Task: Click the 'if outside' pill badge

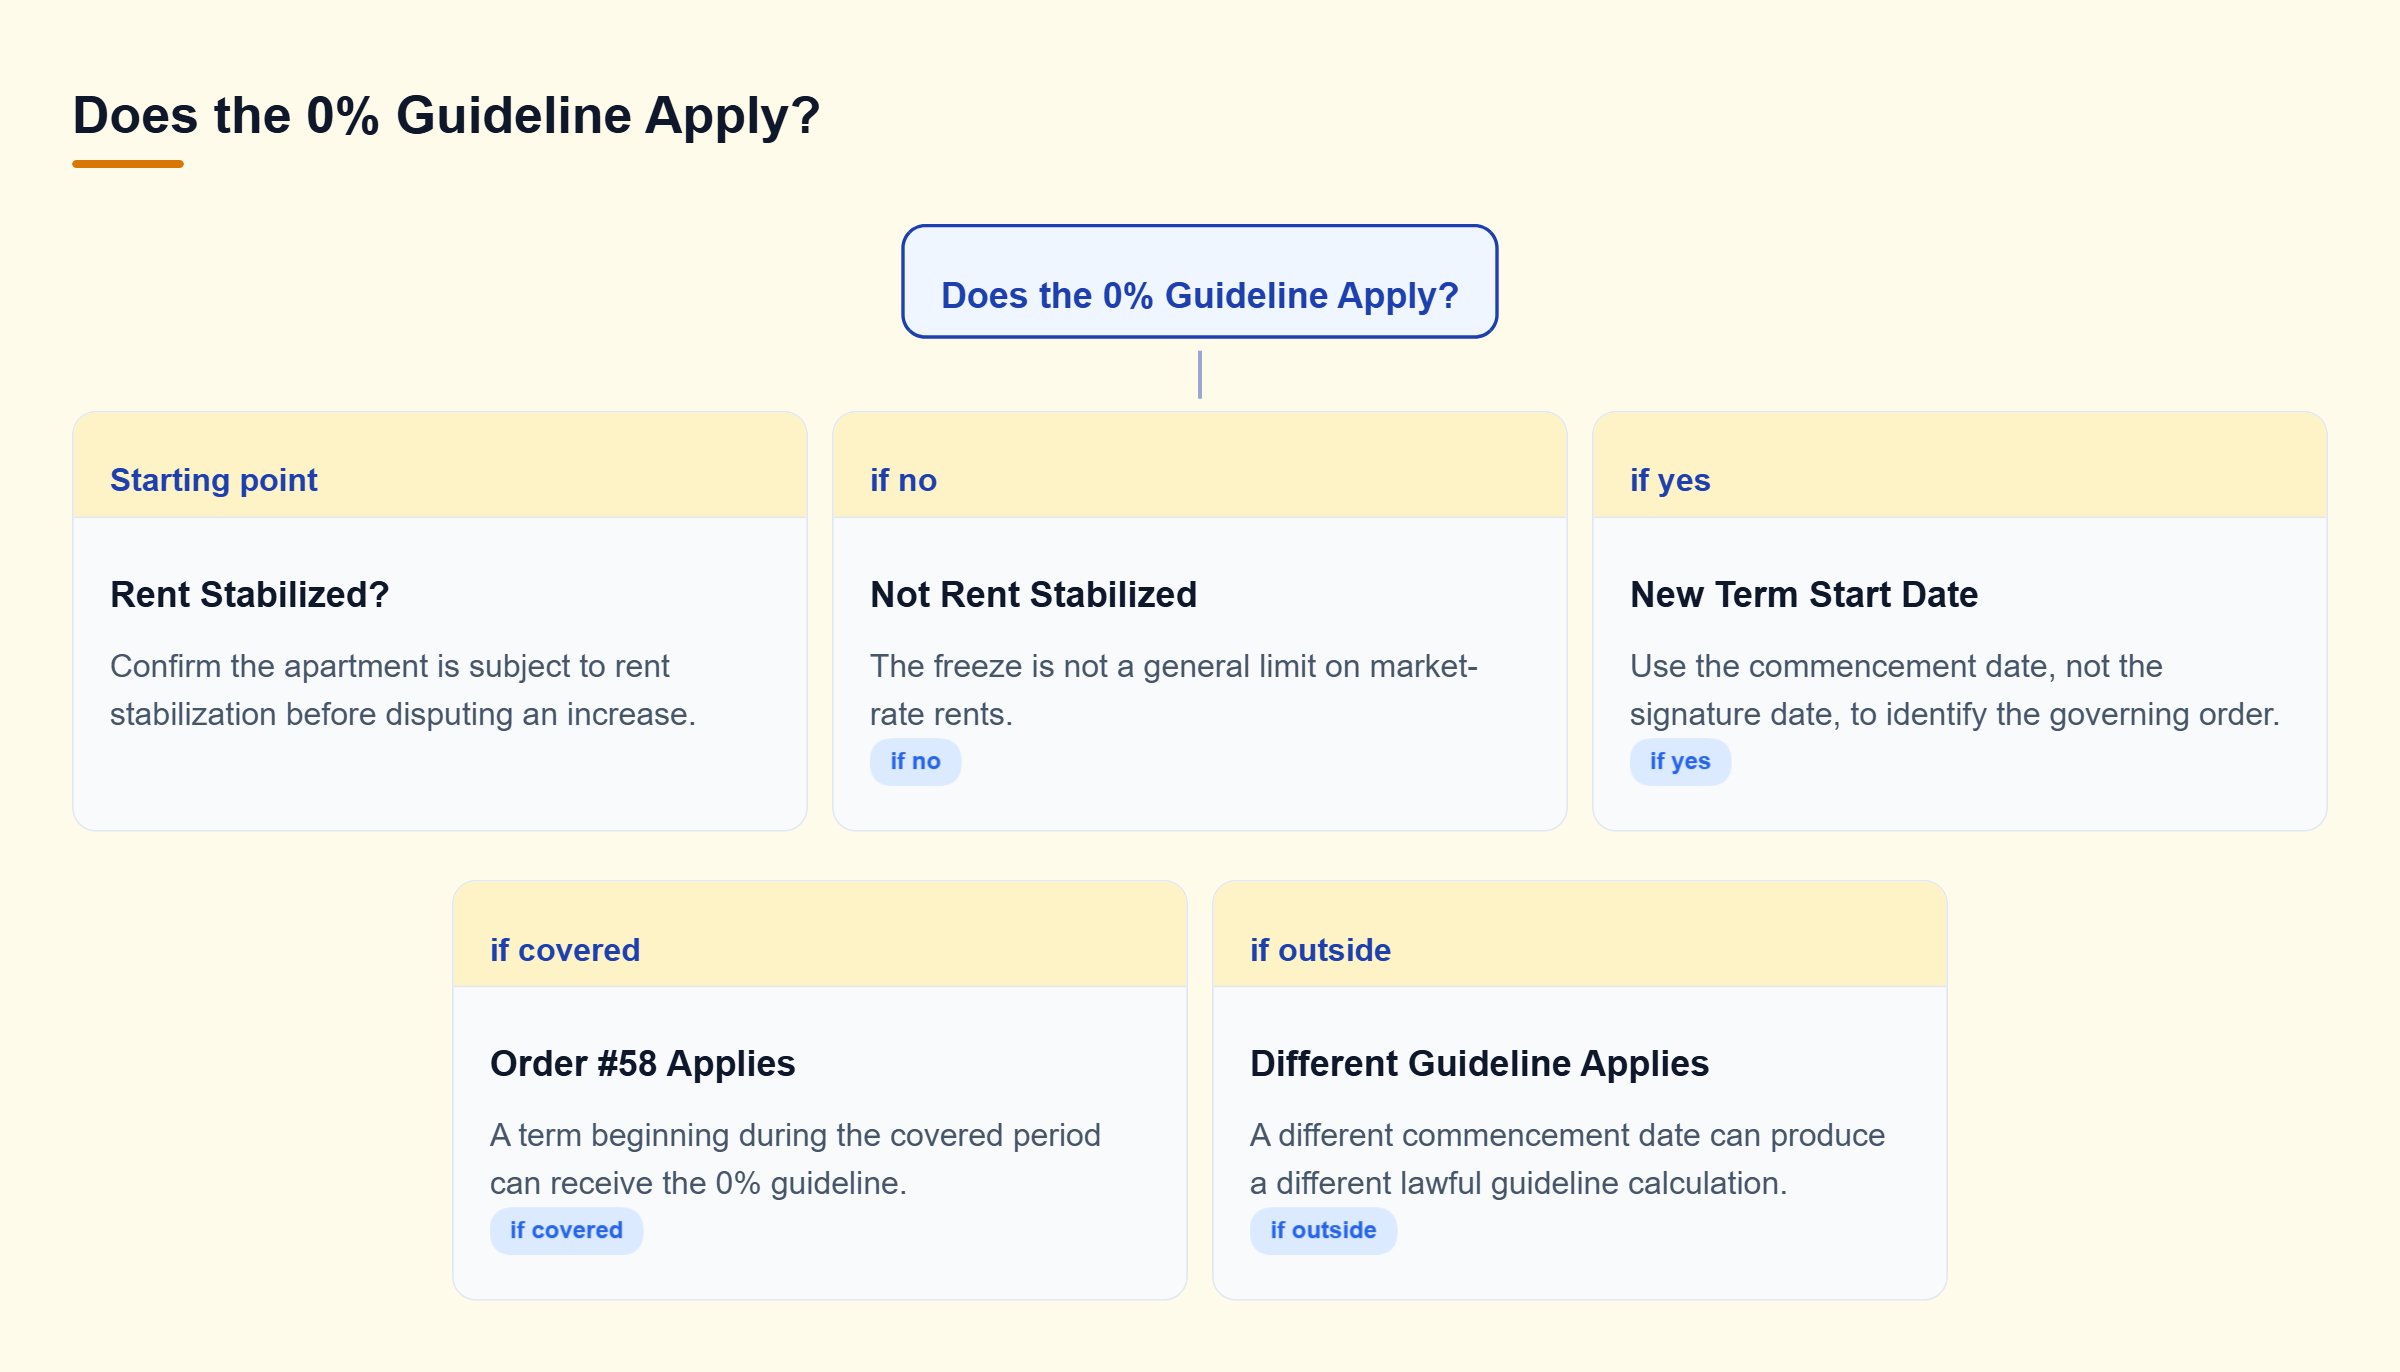Action: [x=1323, y=1231]
